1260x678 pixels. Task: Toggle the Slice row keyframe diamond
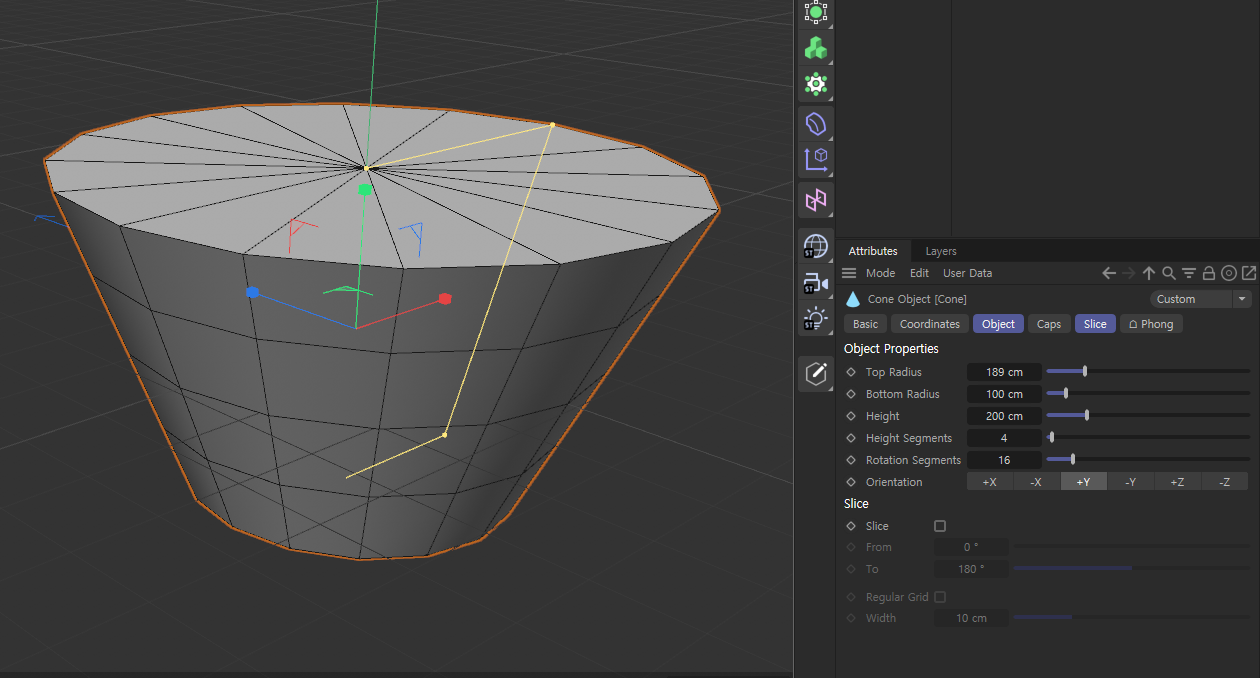[x=851, y=526]
